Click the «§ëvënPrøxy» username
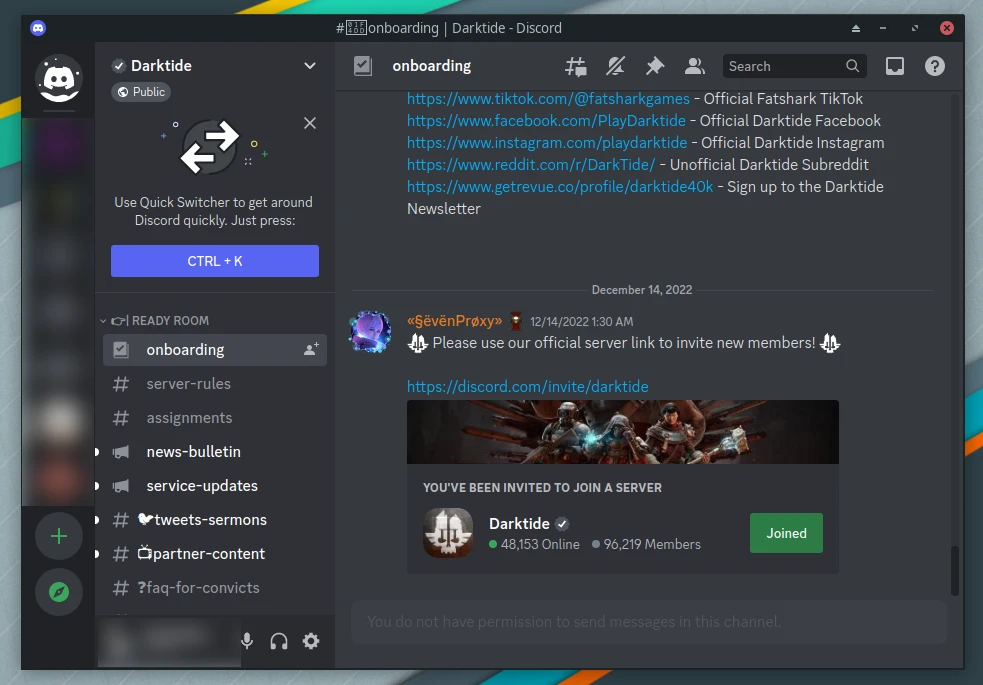 [455, 321]
